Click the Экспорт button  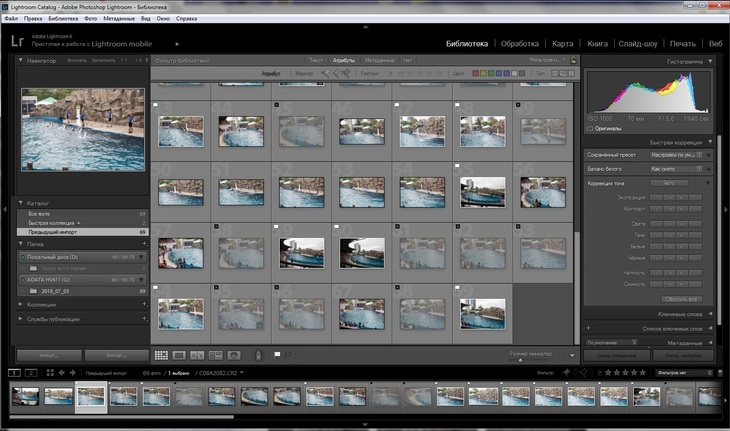116,356
